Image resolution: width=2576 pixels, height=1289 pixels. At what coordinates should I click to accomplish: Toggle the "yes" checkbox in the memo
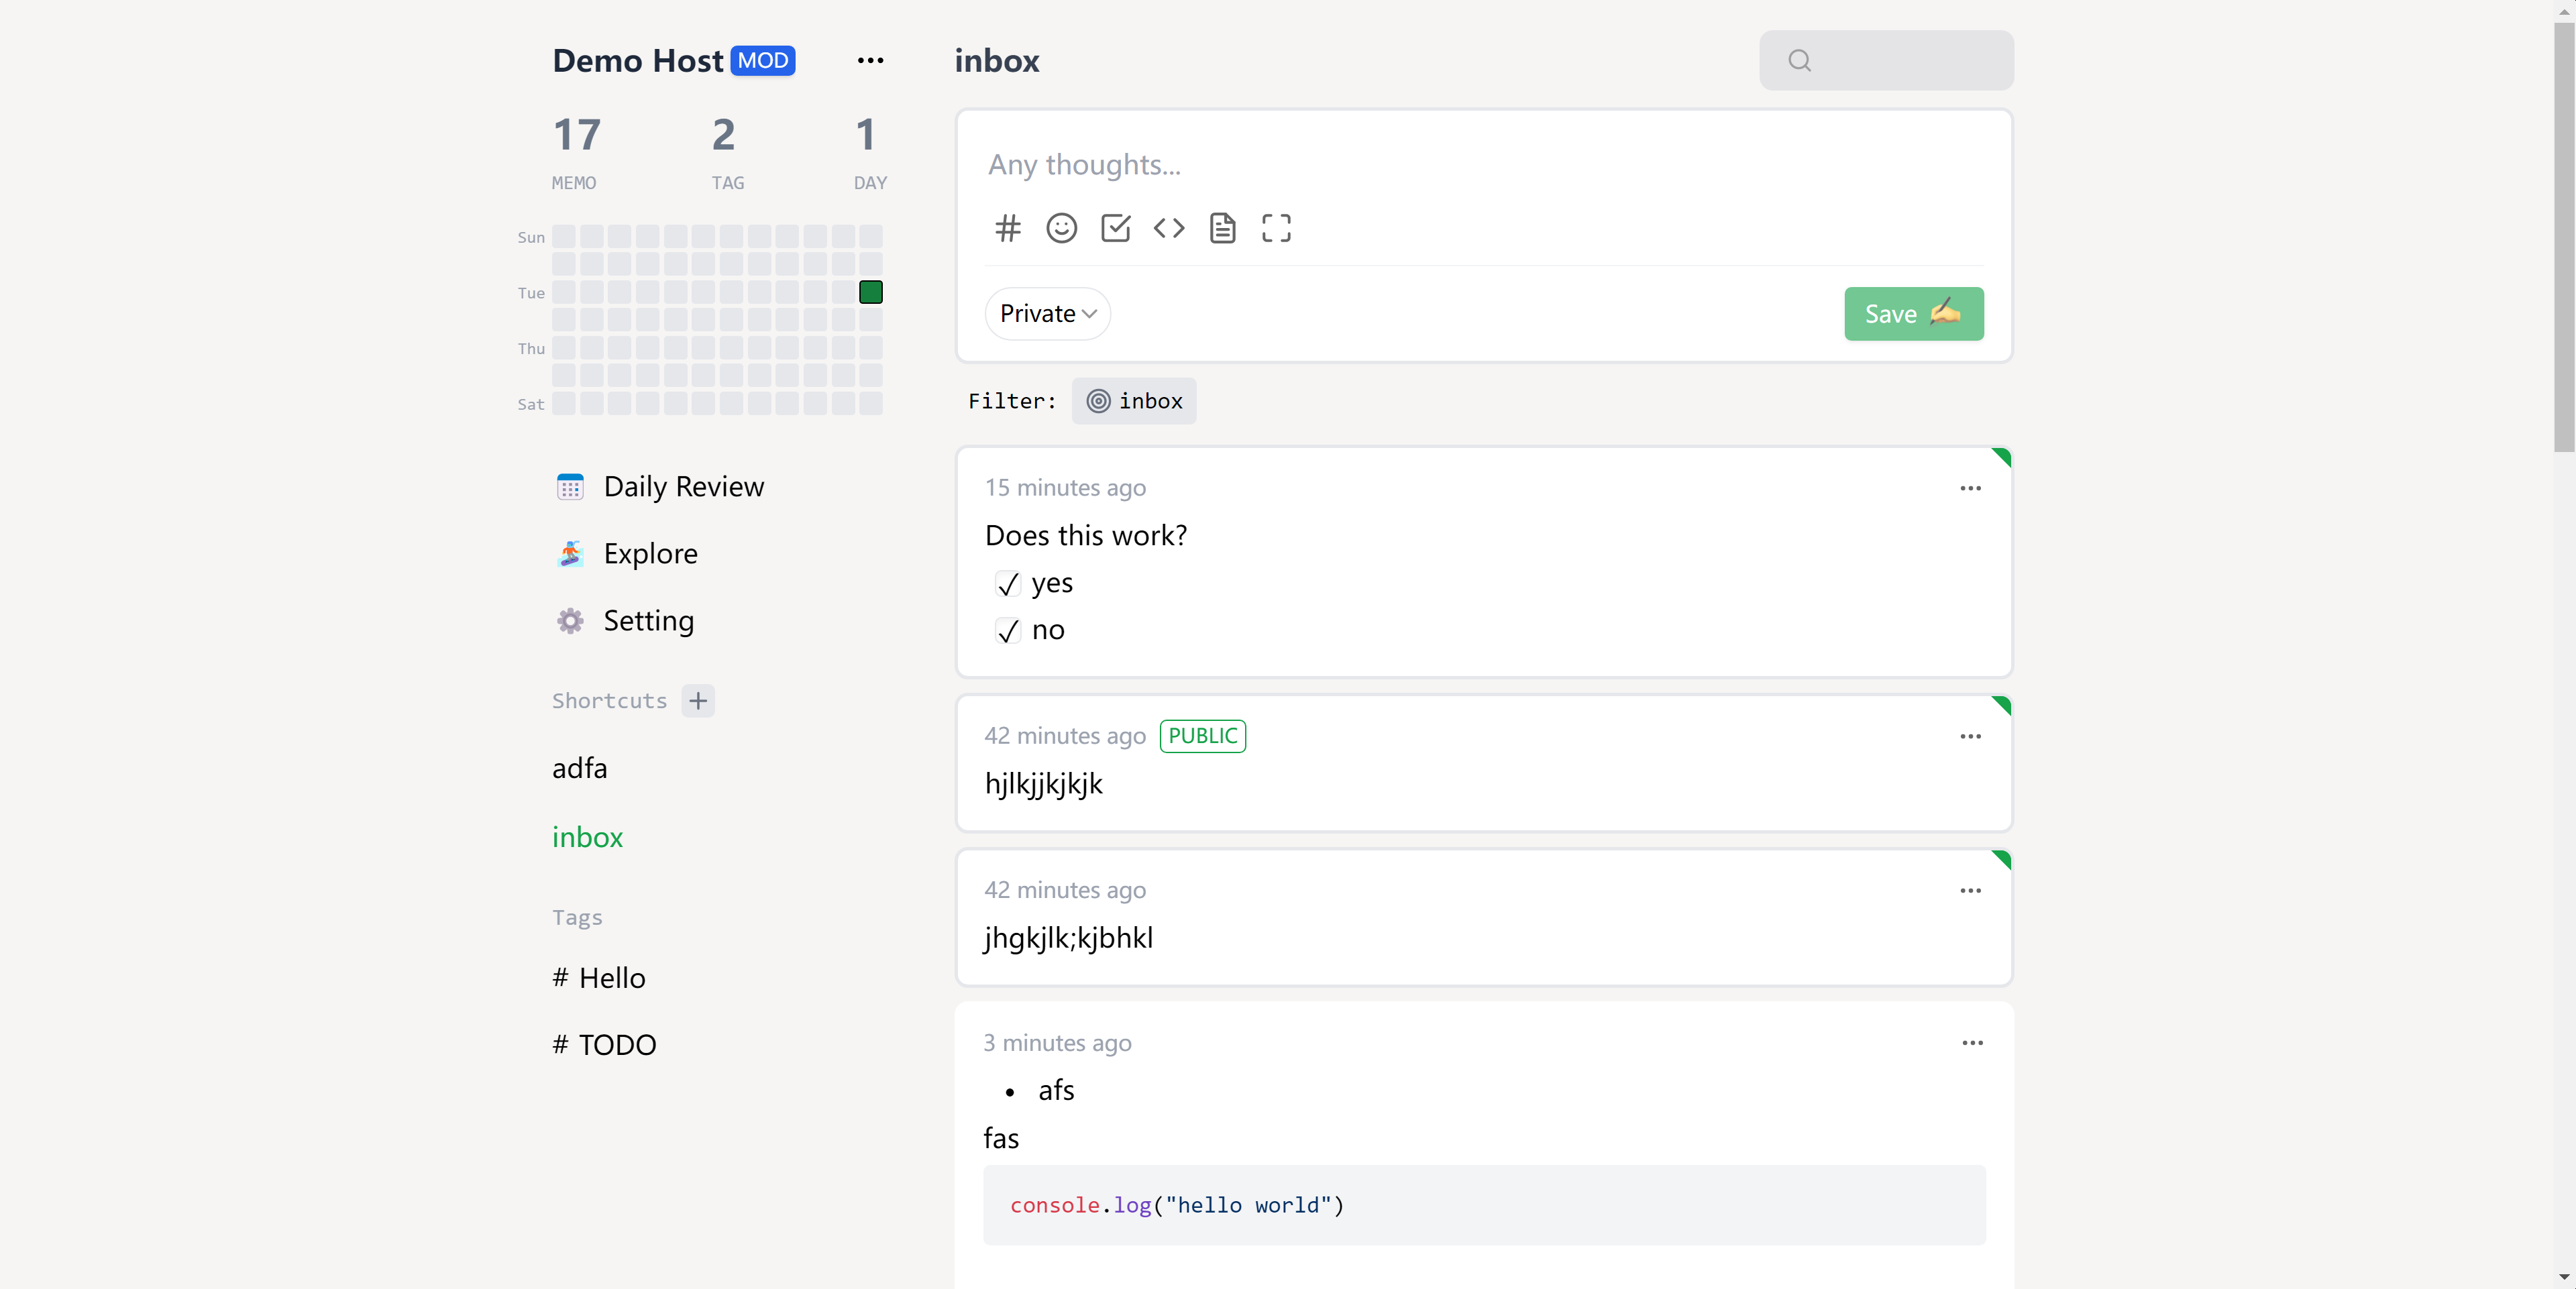pos(1008,583)
